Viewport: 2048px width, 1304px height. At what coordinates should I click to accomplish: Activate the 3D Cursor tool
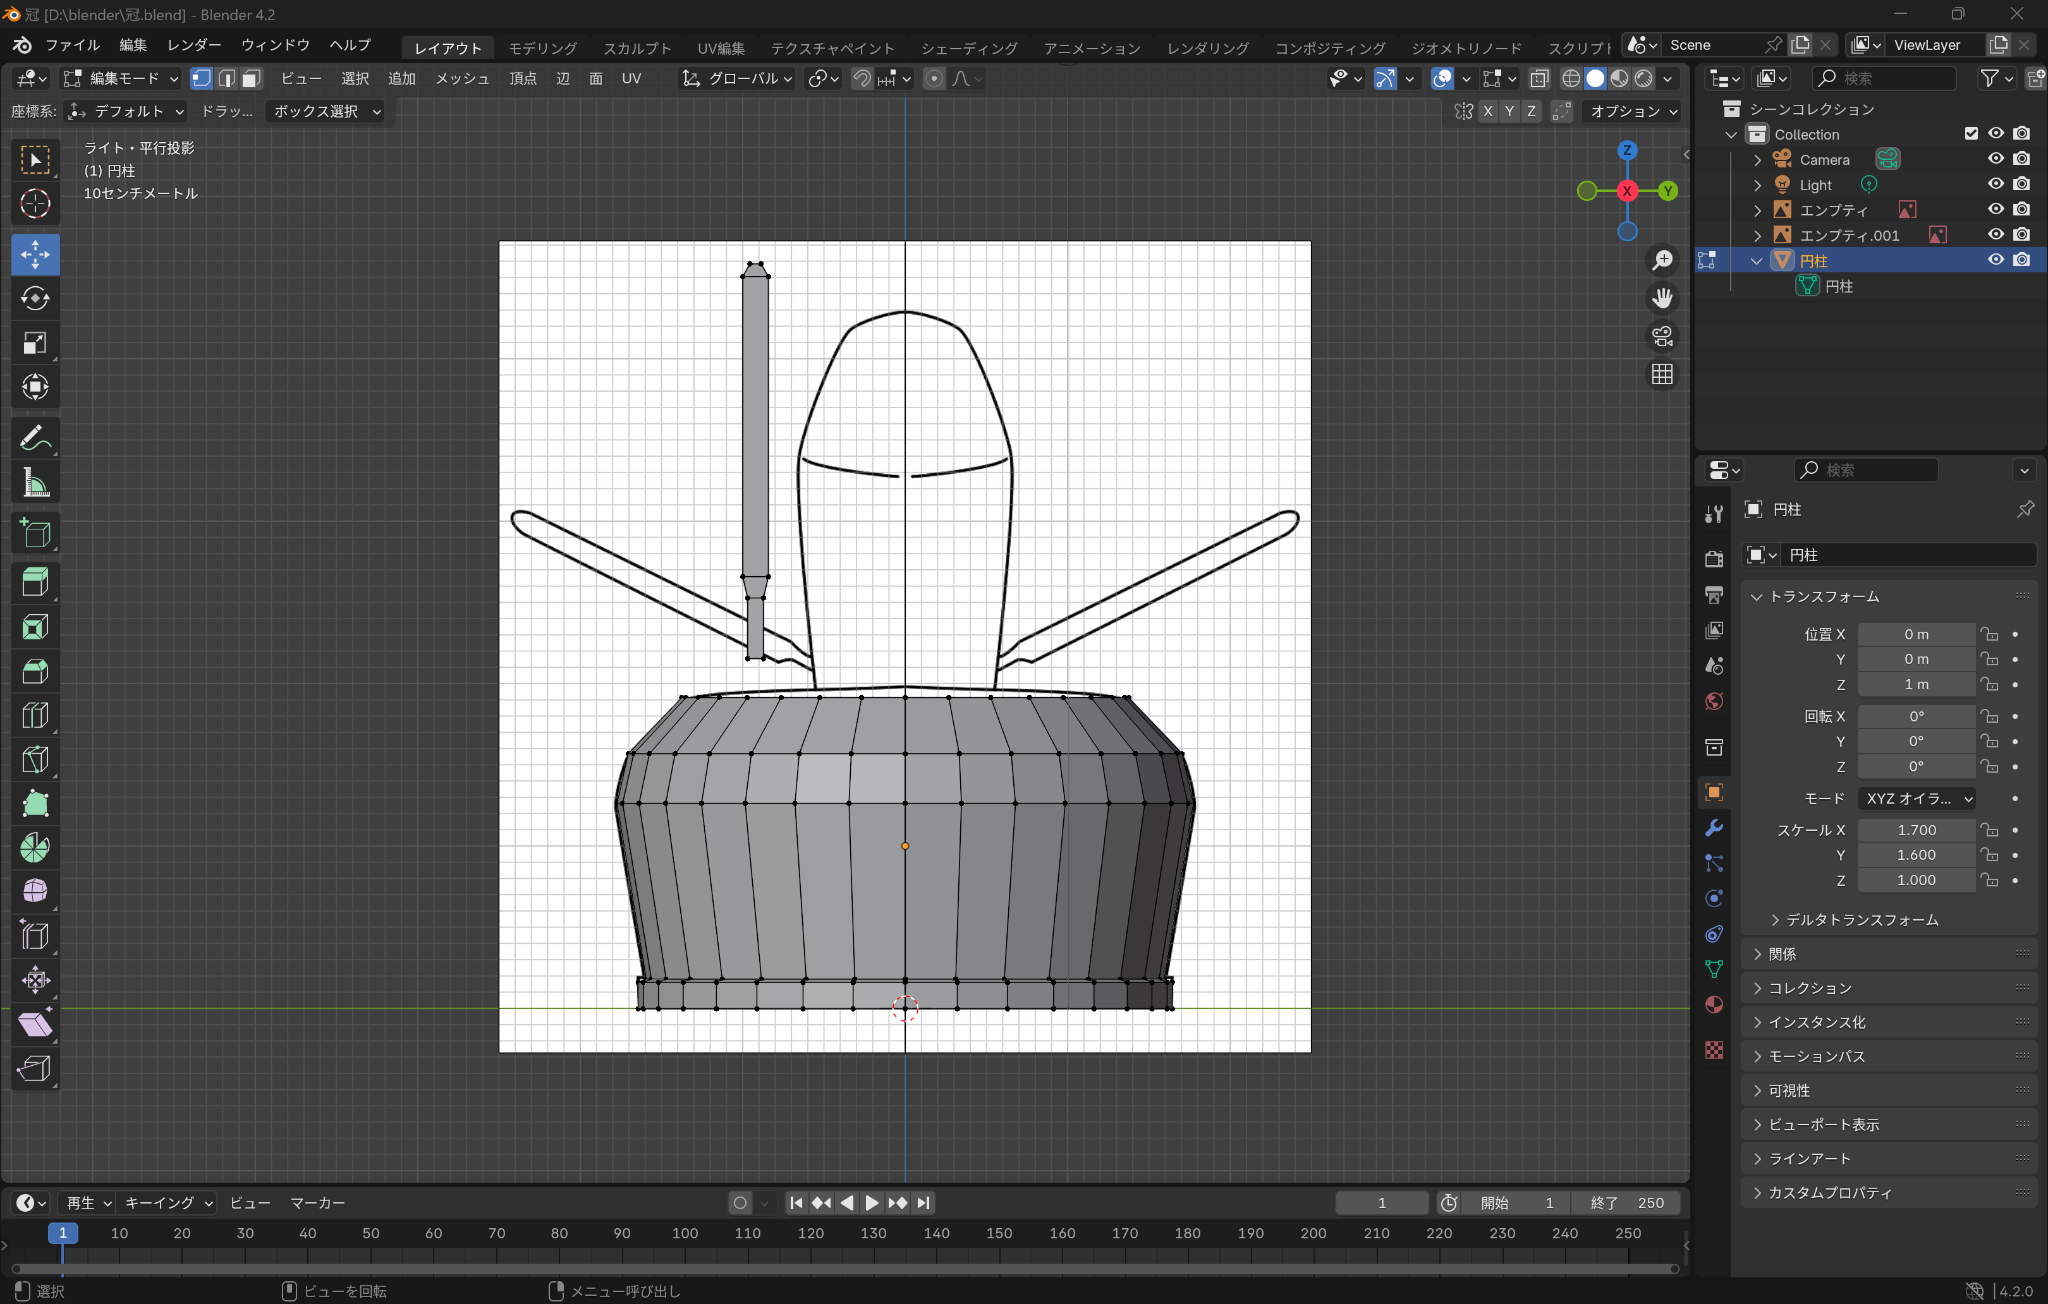35,204
